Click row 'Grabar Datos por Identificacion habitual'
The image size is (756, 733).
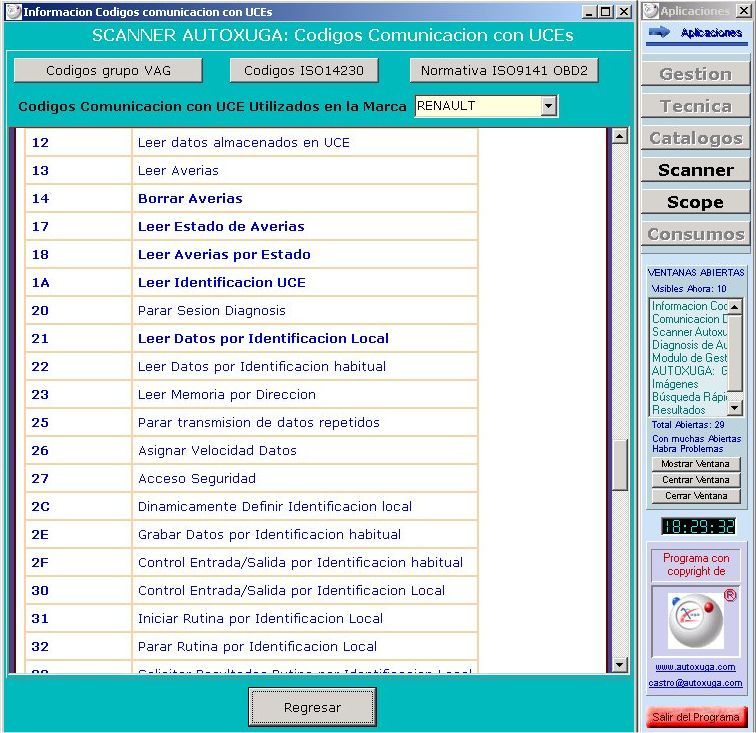point(251,534)
